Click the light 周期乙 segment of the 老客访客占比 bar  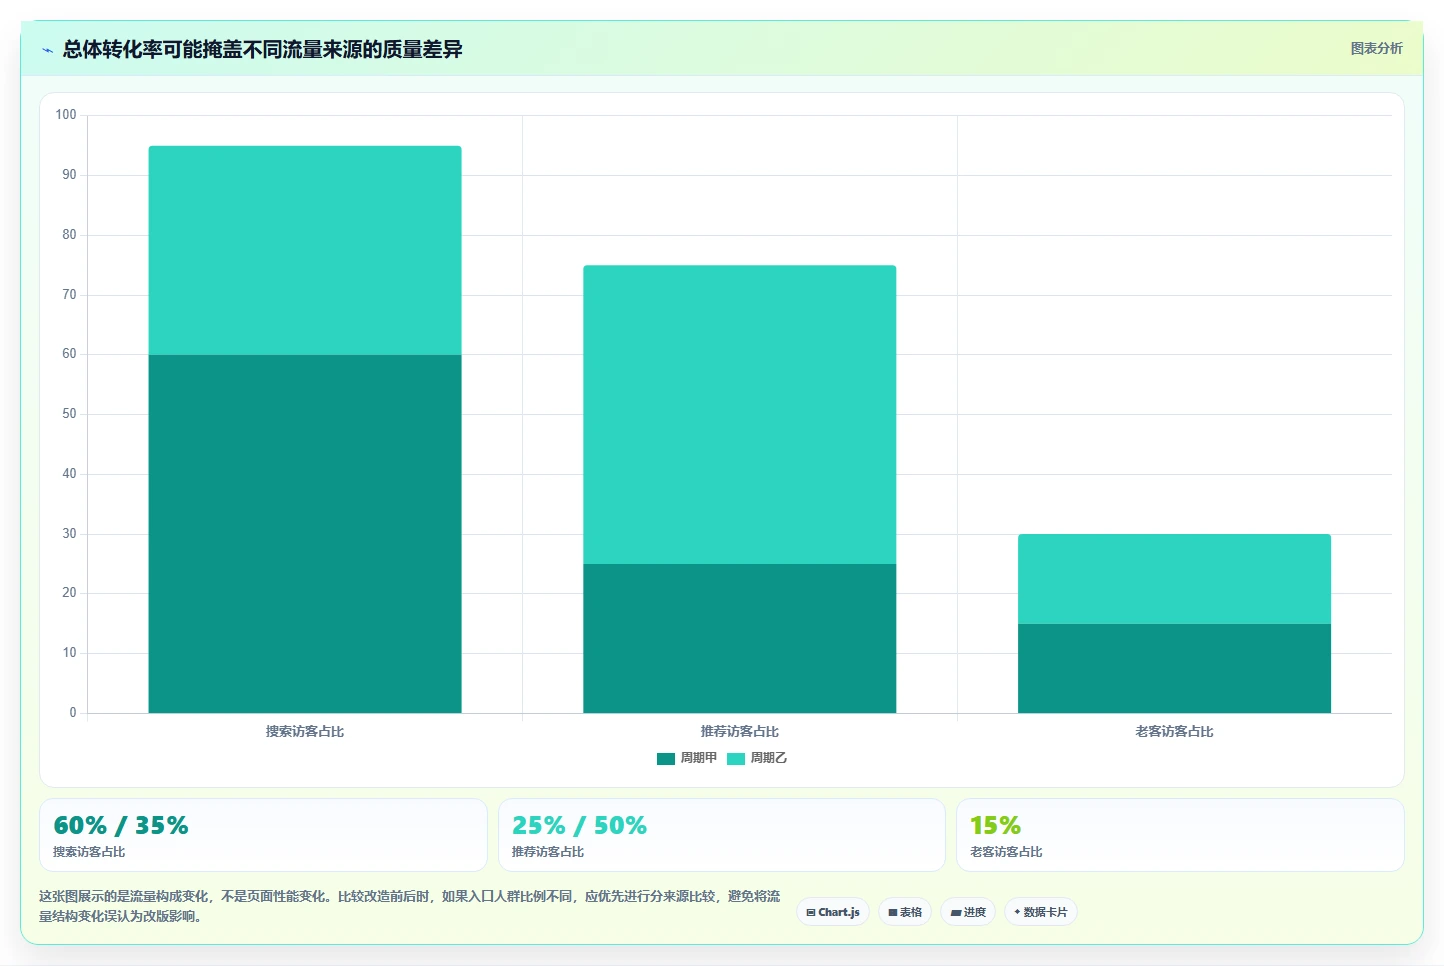tap(1174, 579)
